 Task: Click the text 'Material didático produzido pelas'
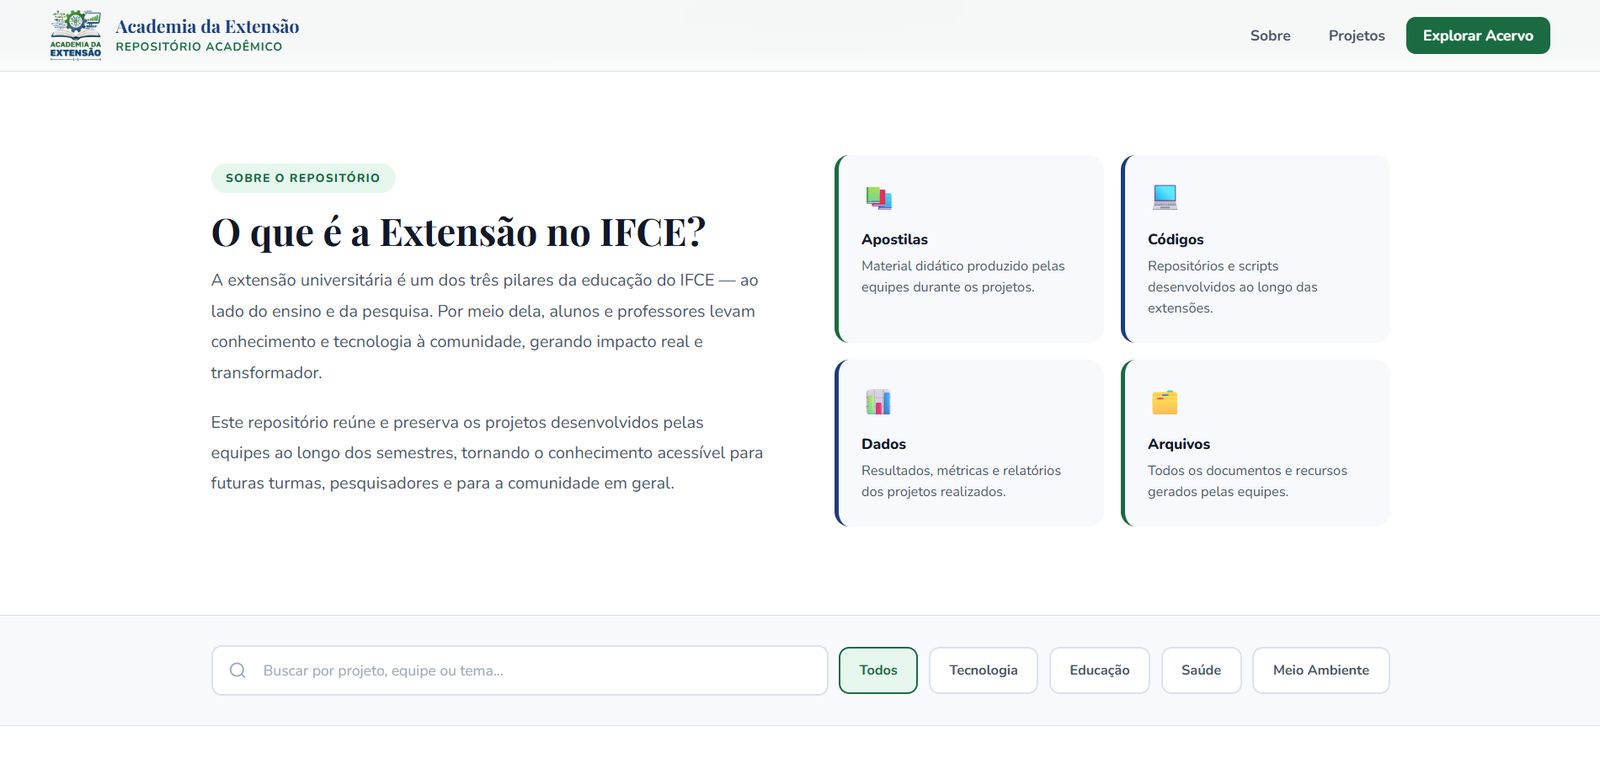(x=963, y=266)
